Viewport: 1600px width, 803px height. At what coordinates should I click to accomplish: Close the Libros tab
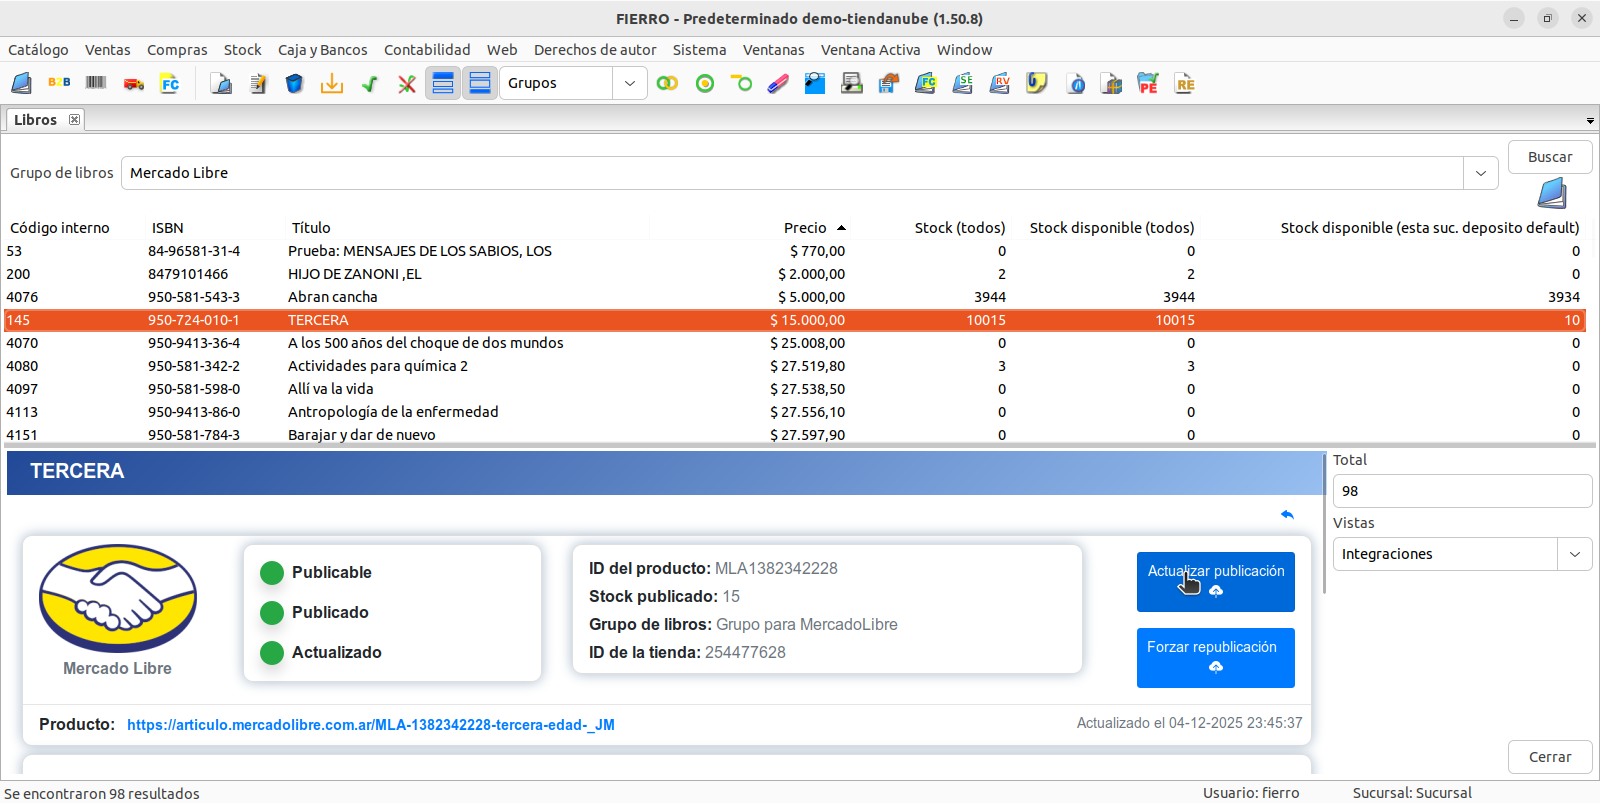74,120
